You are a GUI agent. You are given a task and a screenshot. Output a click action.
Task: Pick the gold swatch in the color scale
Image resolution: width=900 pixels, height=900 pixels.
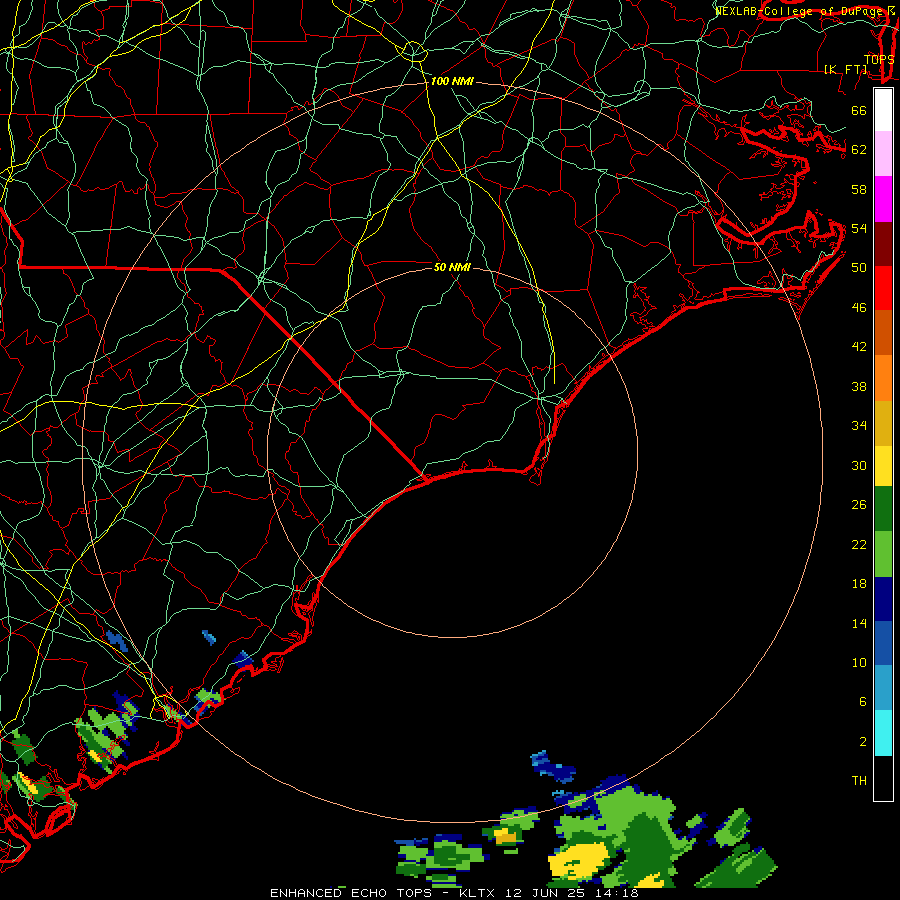pyautogui.click(x=883, y=422)
